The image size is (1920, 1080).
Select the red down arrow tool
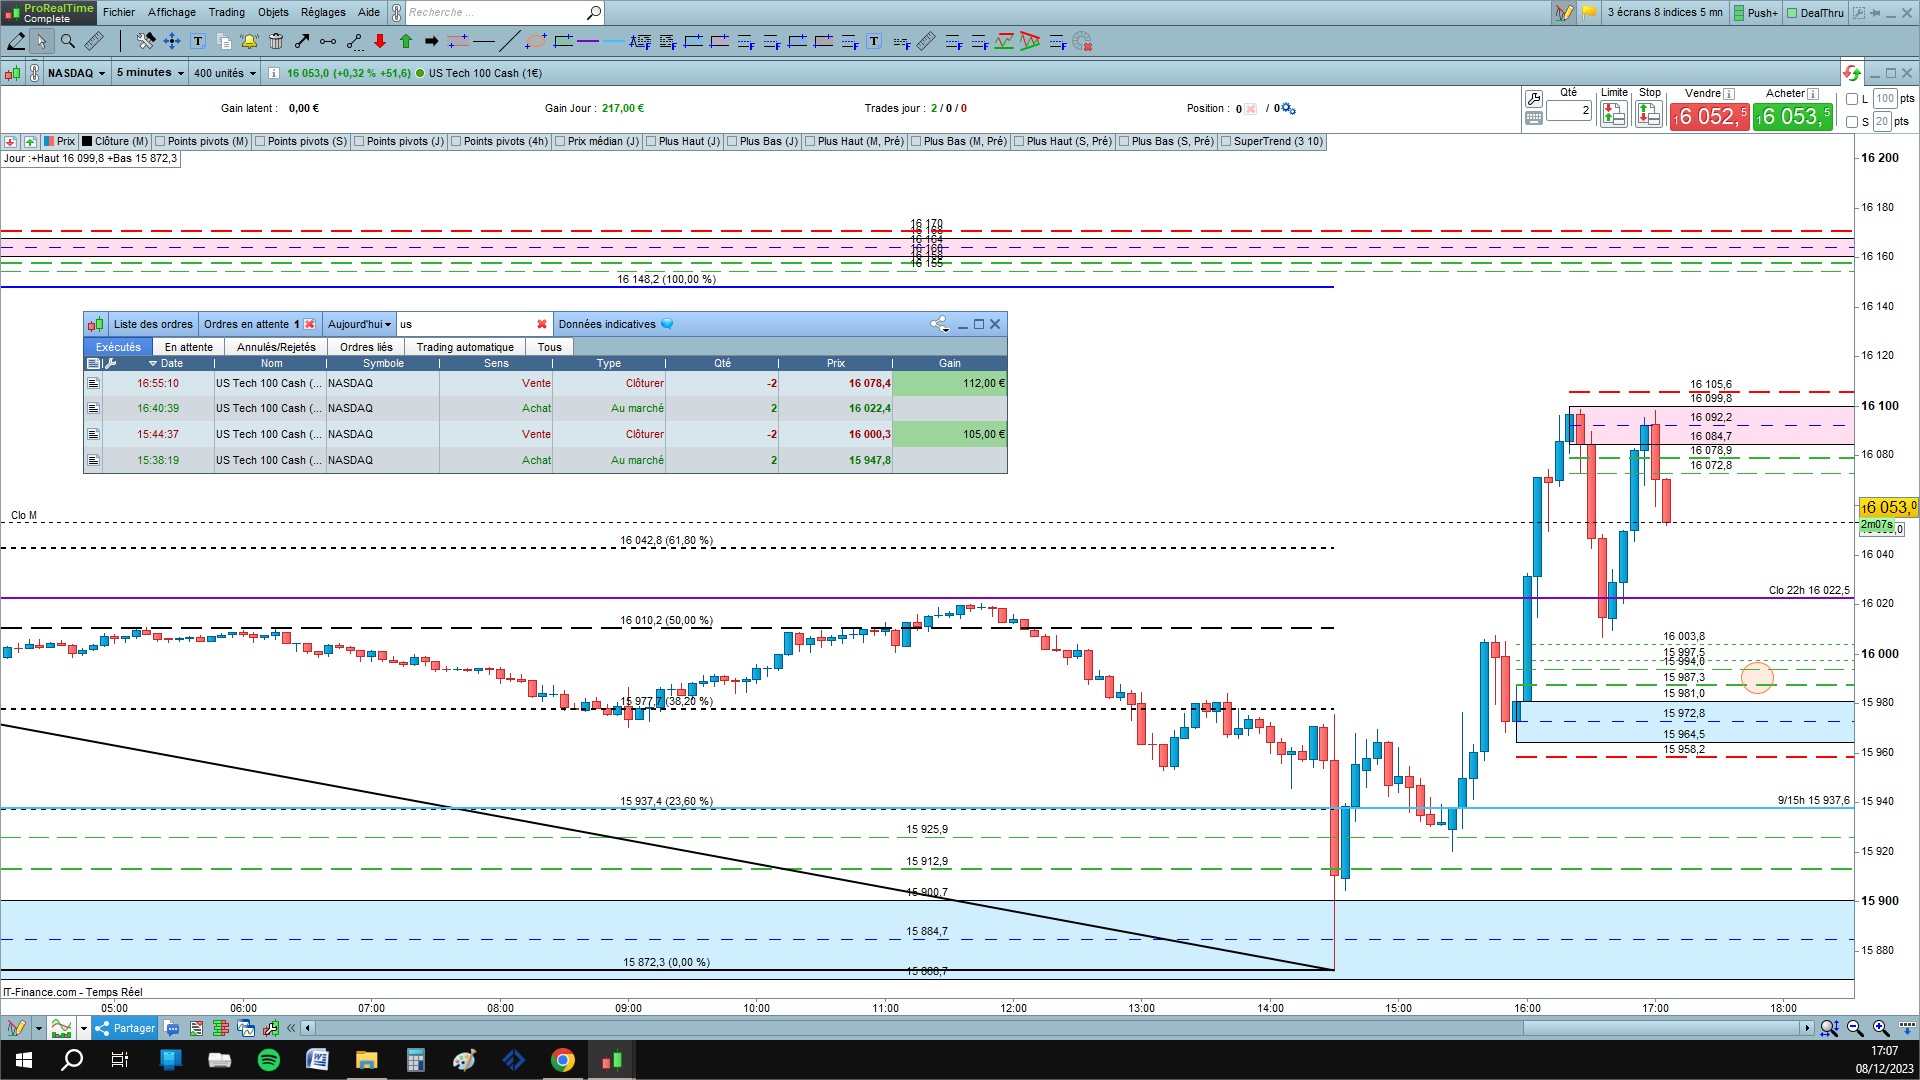[x=380, y=41]
